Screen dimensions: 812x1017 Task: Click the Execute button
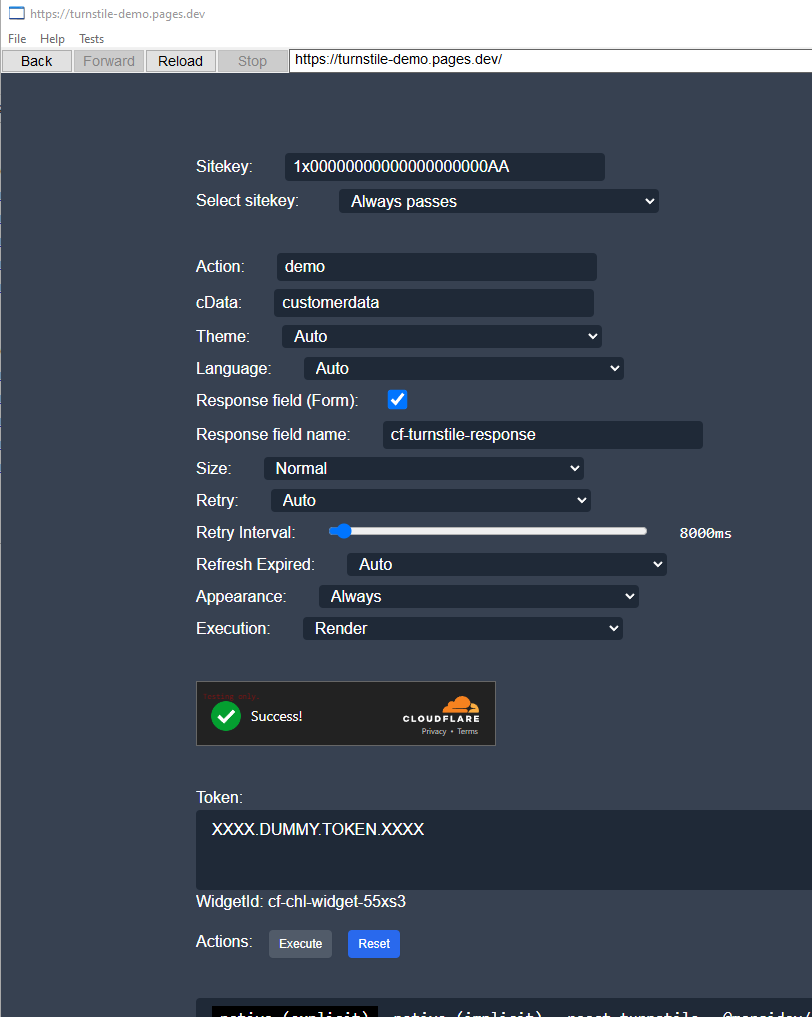click(300, 943)
